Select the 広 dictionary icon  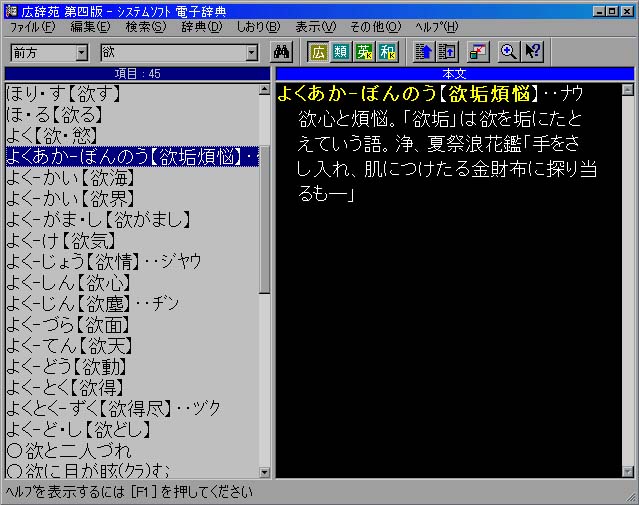pyautogui.click(x=318, y=52)
